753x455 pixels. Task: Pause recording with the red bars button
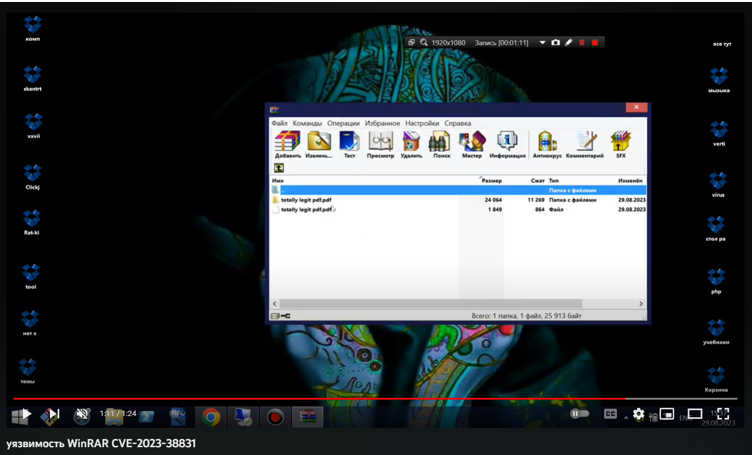(582, 42)
